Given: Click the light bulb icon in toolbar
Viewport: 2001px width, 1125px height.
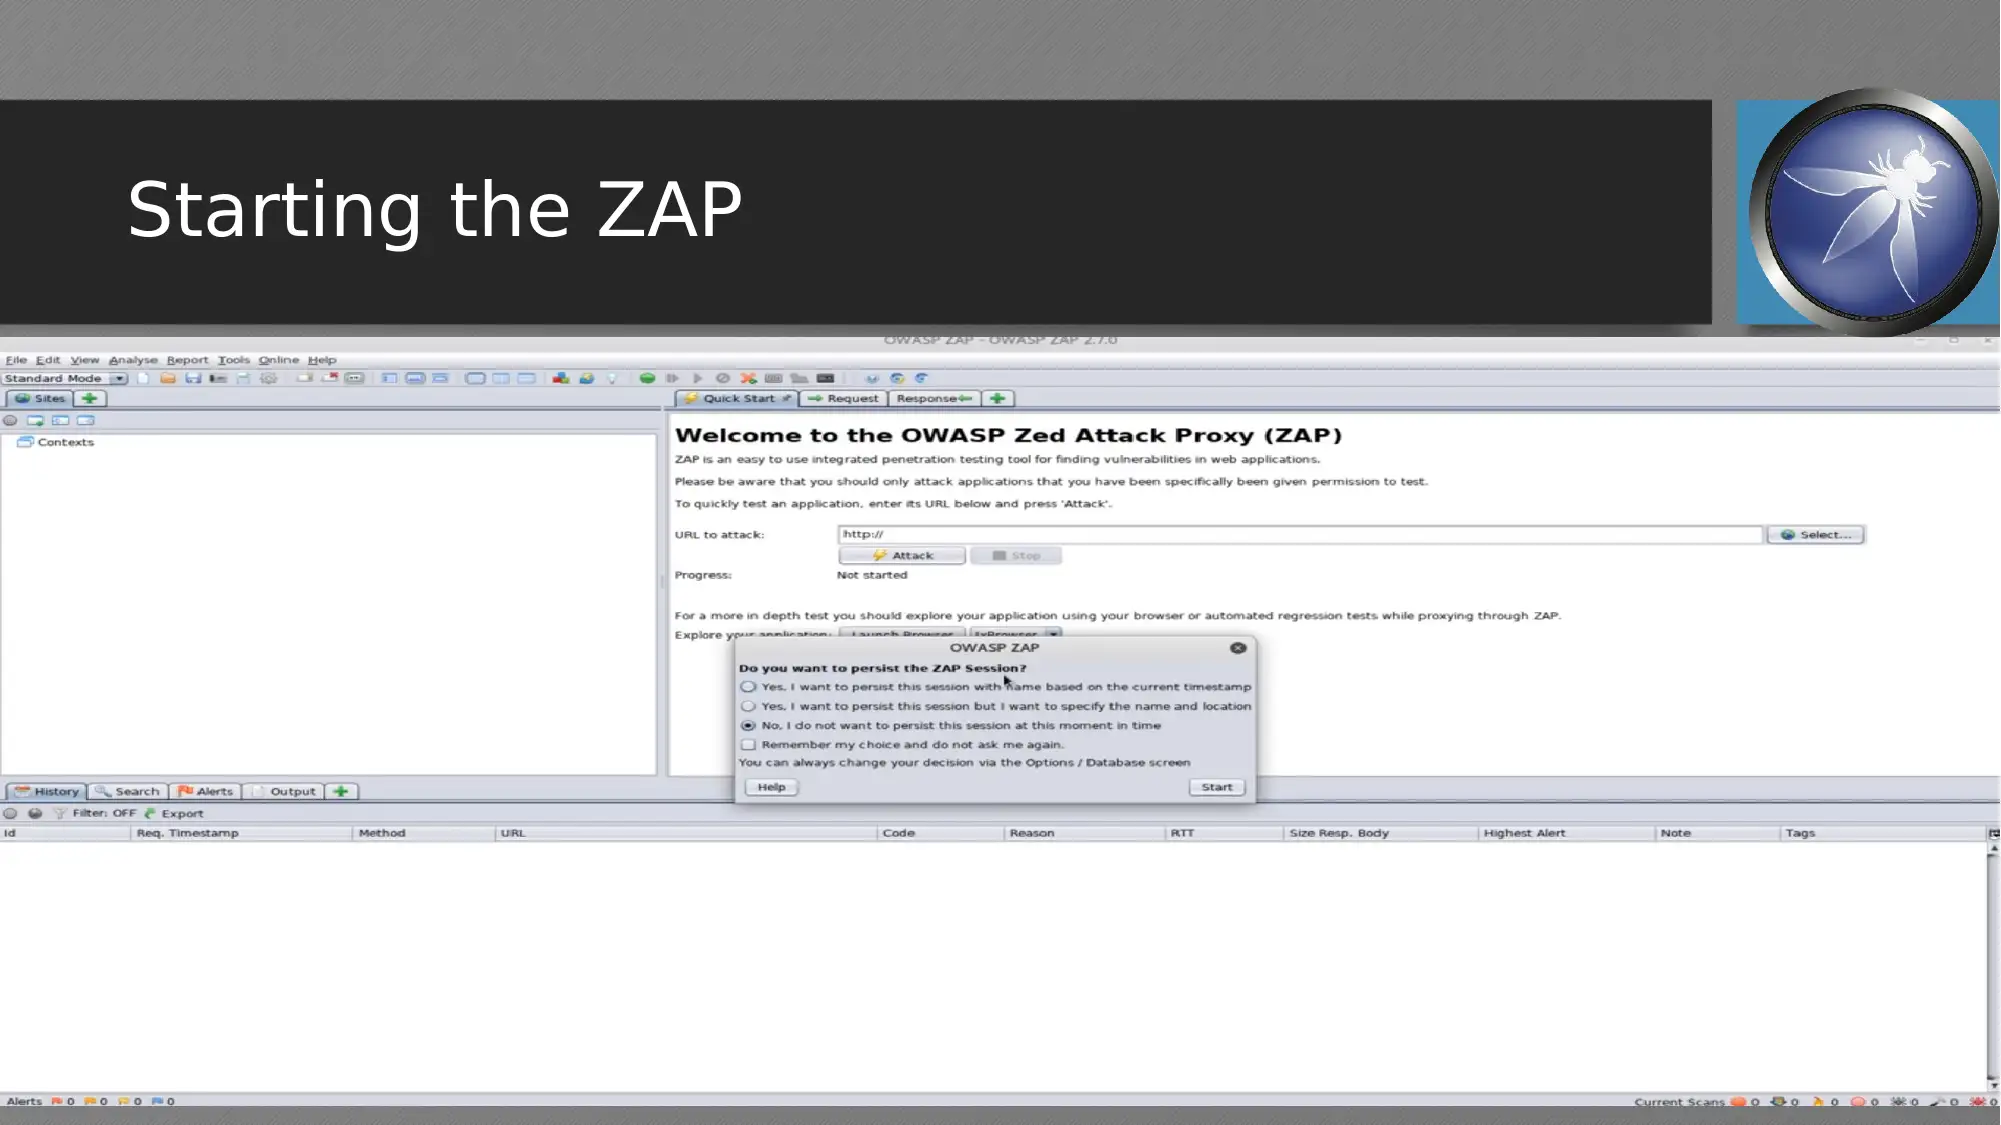Looking at the screenshot, I should (x=612, y=378).
